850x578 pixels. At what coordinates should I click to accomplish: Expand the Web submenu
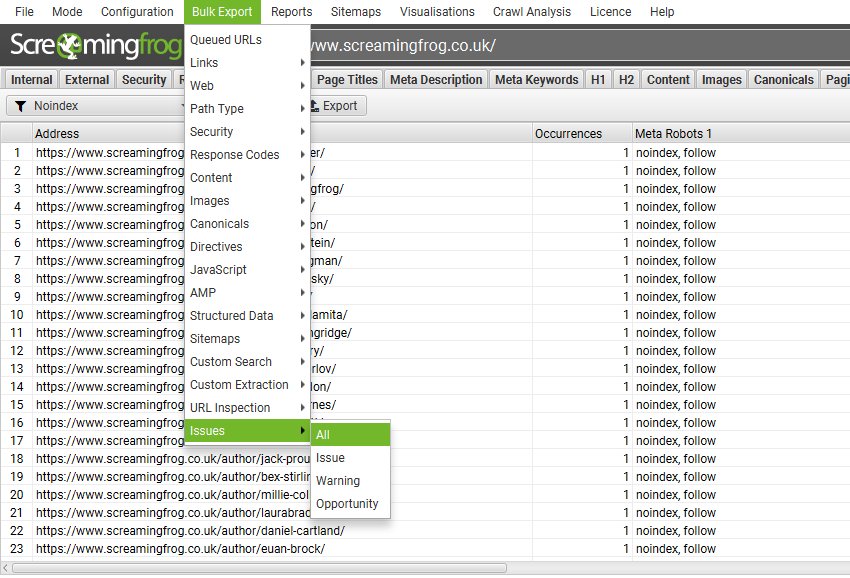point(247,86)
